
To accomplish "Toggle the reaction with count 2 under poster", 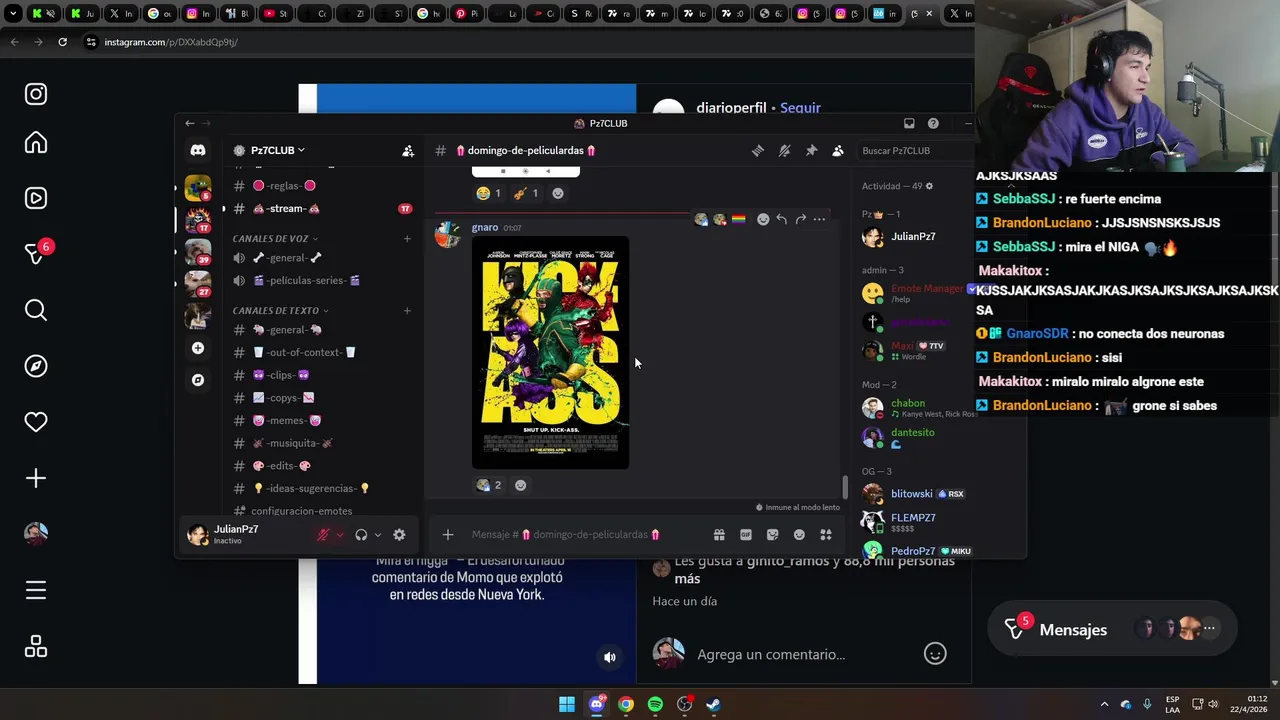I will point(489,485).
